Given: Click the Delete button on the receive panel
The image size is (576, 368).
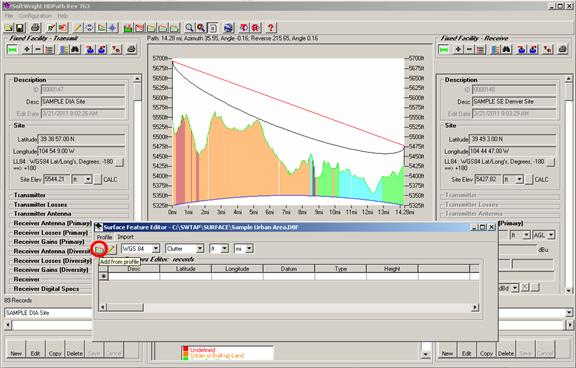Looking at the screenshot, I should pyautogui.click(x=506, y=350).
